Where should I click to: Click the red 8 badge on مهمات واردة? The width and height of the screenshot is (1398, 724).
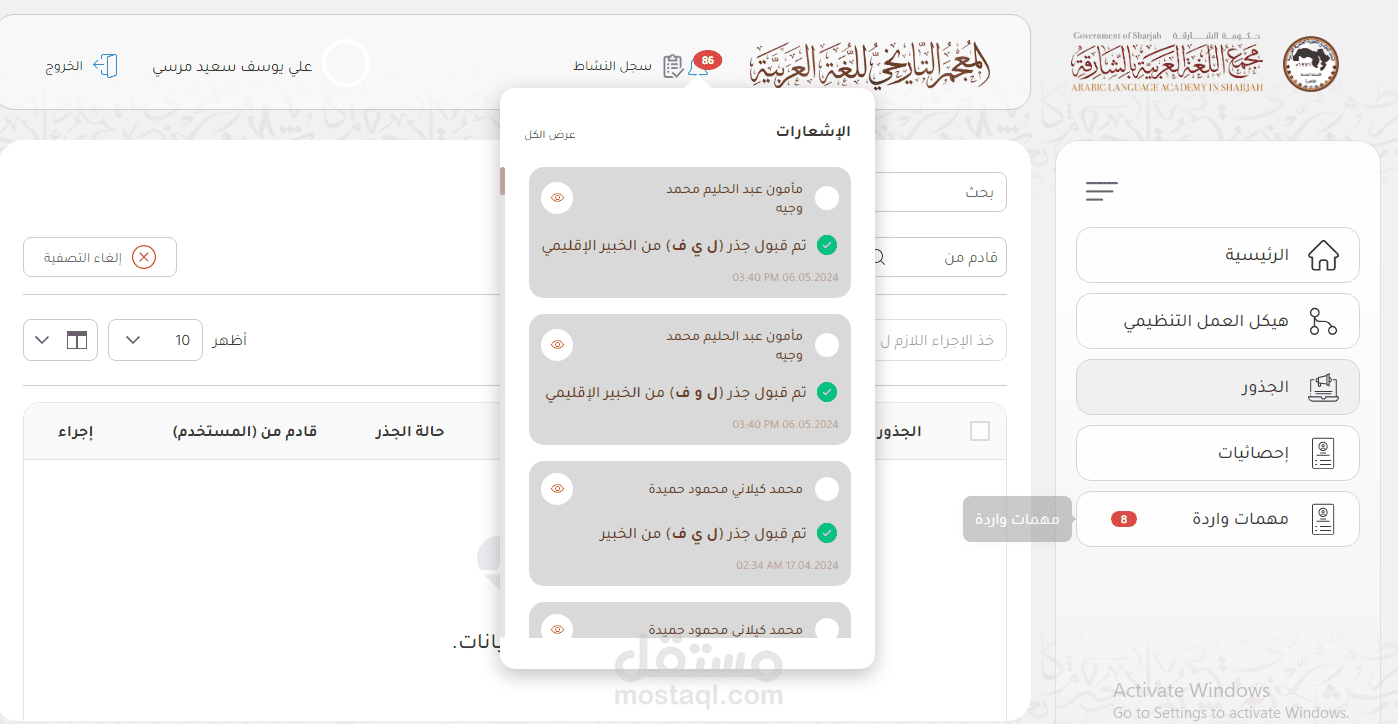tap(1124, 519)
